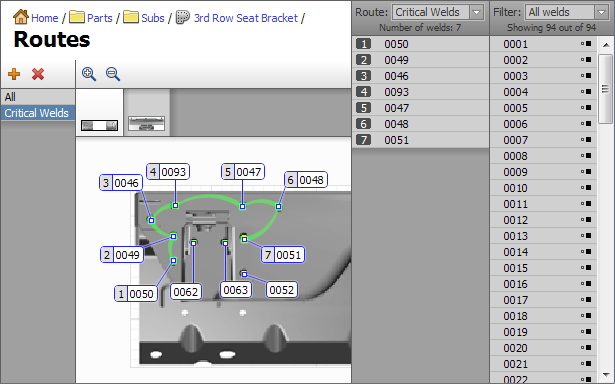Select weld 0005 in the filter list
615x384 pixels.
tap(544, 108)
